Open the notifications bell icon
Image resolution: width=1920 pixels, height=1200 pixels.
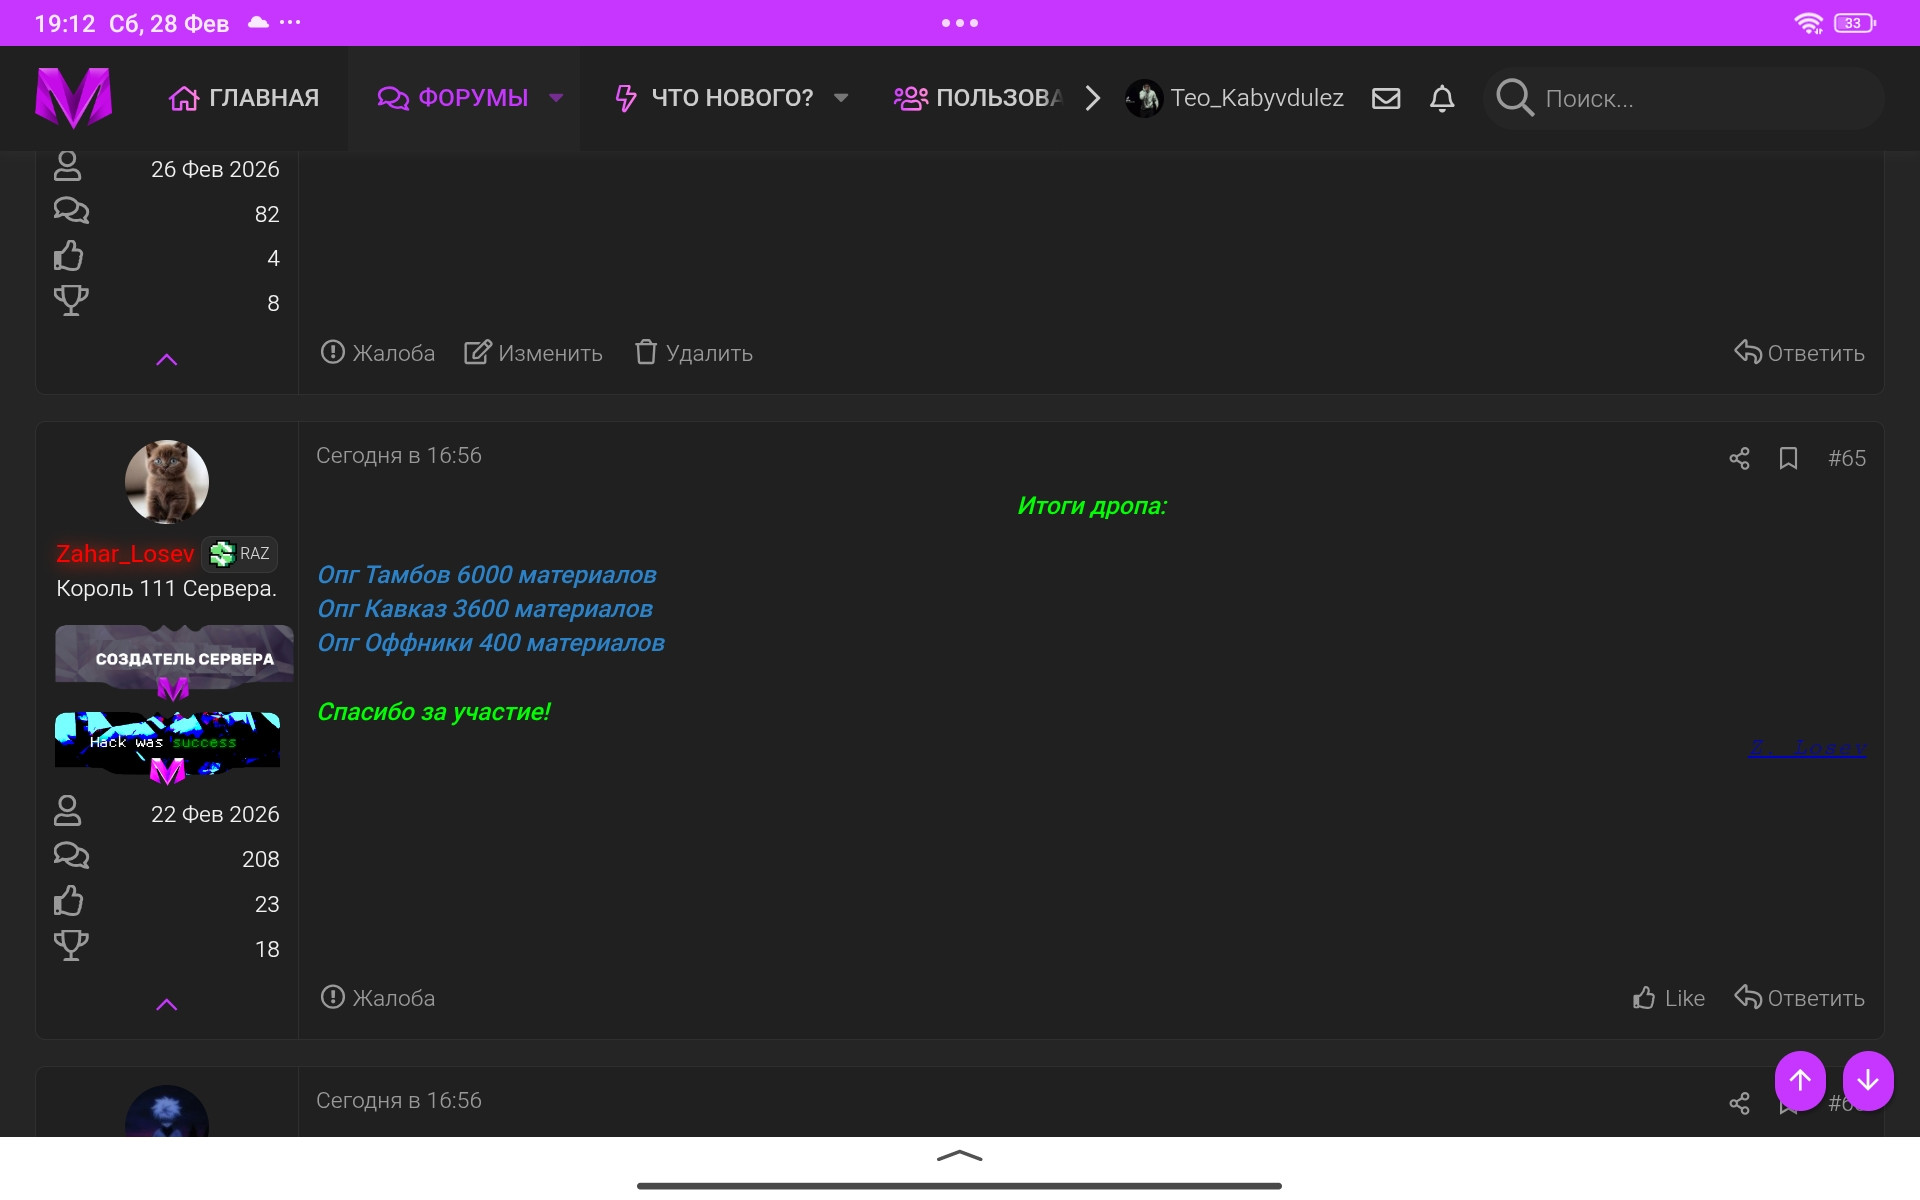pos(1441,98)
